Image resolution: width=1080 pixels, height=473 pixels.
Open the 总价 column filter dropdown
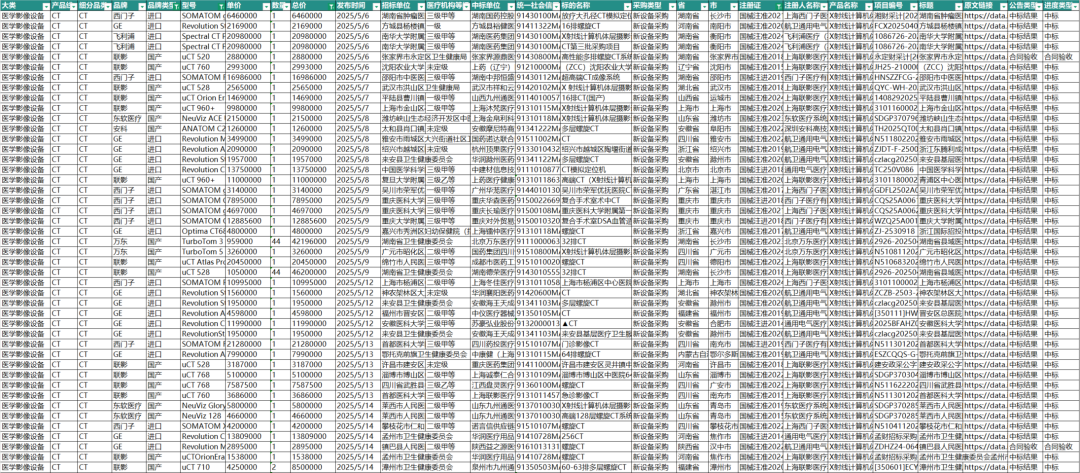331,5
